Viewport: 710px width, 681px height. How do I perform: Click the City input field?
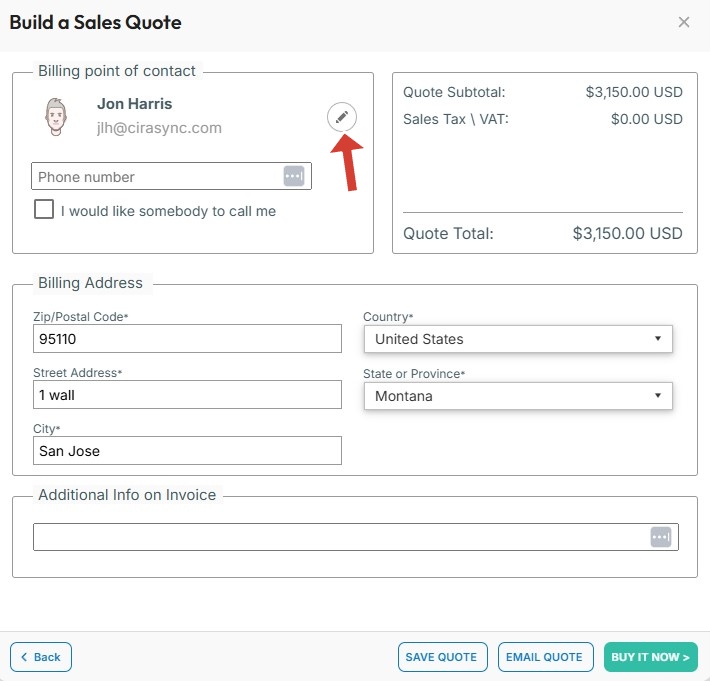187,451
